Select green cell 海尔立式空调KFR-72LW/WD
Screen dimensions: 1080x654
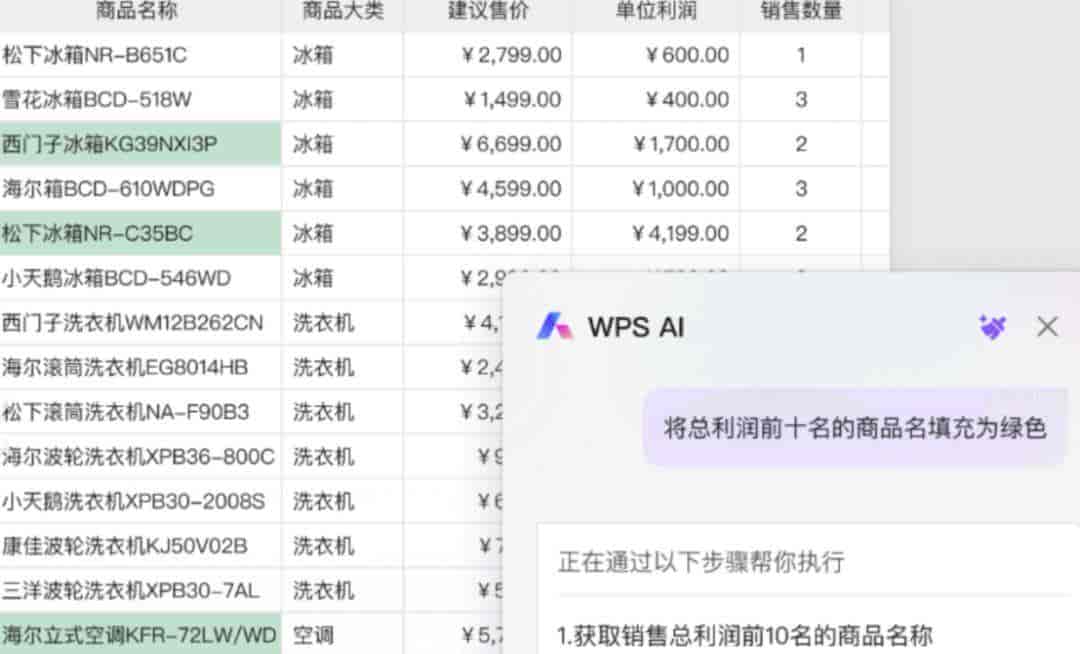140,635
